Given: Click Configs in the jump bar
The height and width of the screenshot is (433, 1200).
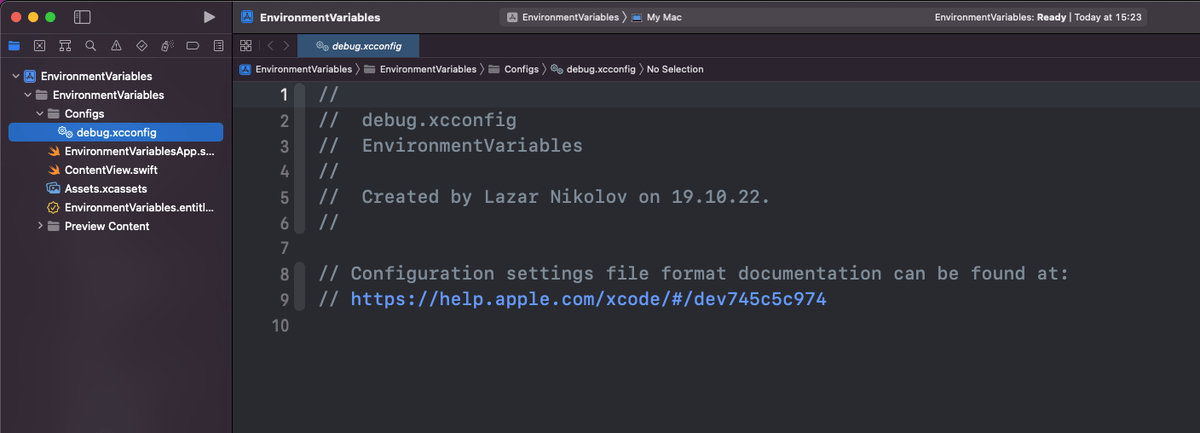Looking at the screenshot, I should (513, 69).
